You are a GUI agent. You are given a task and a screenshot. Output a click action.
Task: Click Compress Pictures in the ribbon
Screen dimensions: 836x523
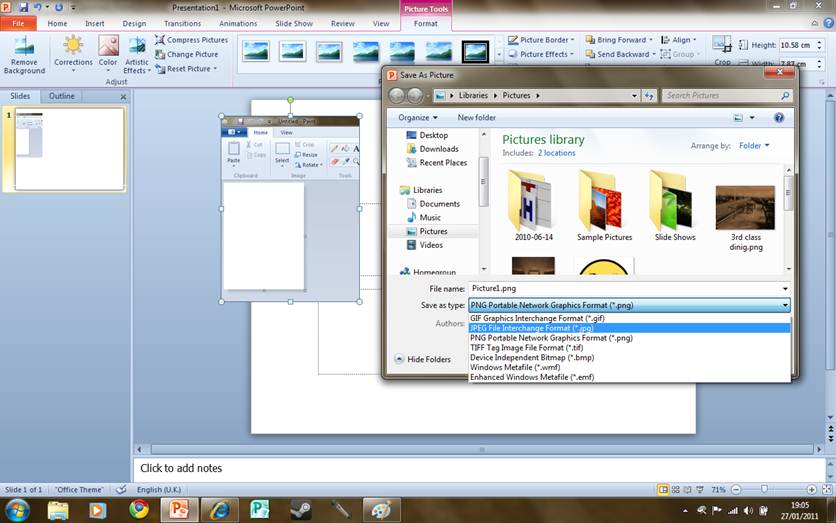pyautogui.click(x=191, y=40)
